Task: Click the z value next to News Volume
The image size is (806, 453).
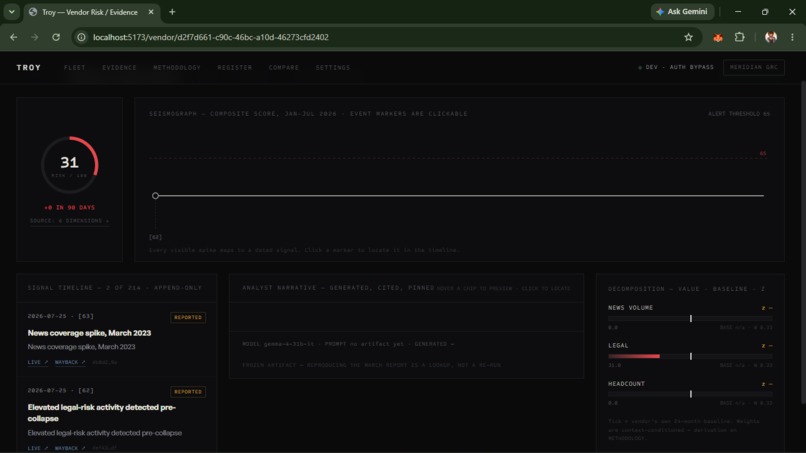Action: click(x=766, y=308)
